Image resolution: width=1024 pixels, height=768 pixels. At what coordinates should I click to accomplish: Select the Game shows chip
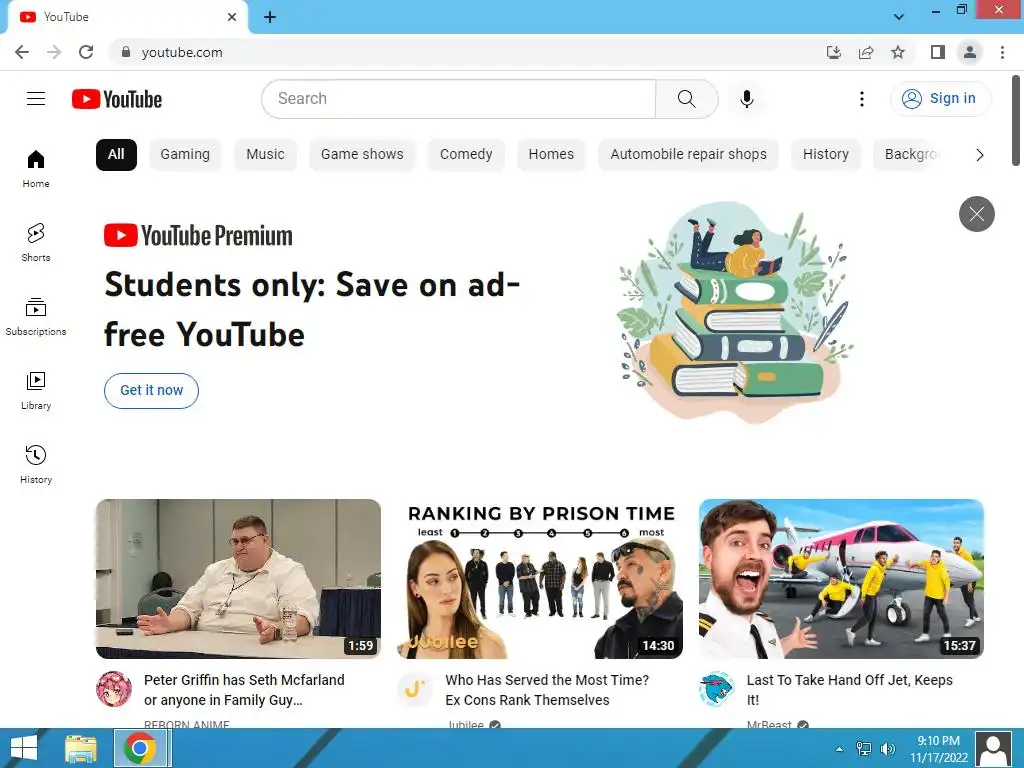click(362, 155)
